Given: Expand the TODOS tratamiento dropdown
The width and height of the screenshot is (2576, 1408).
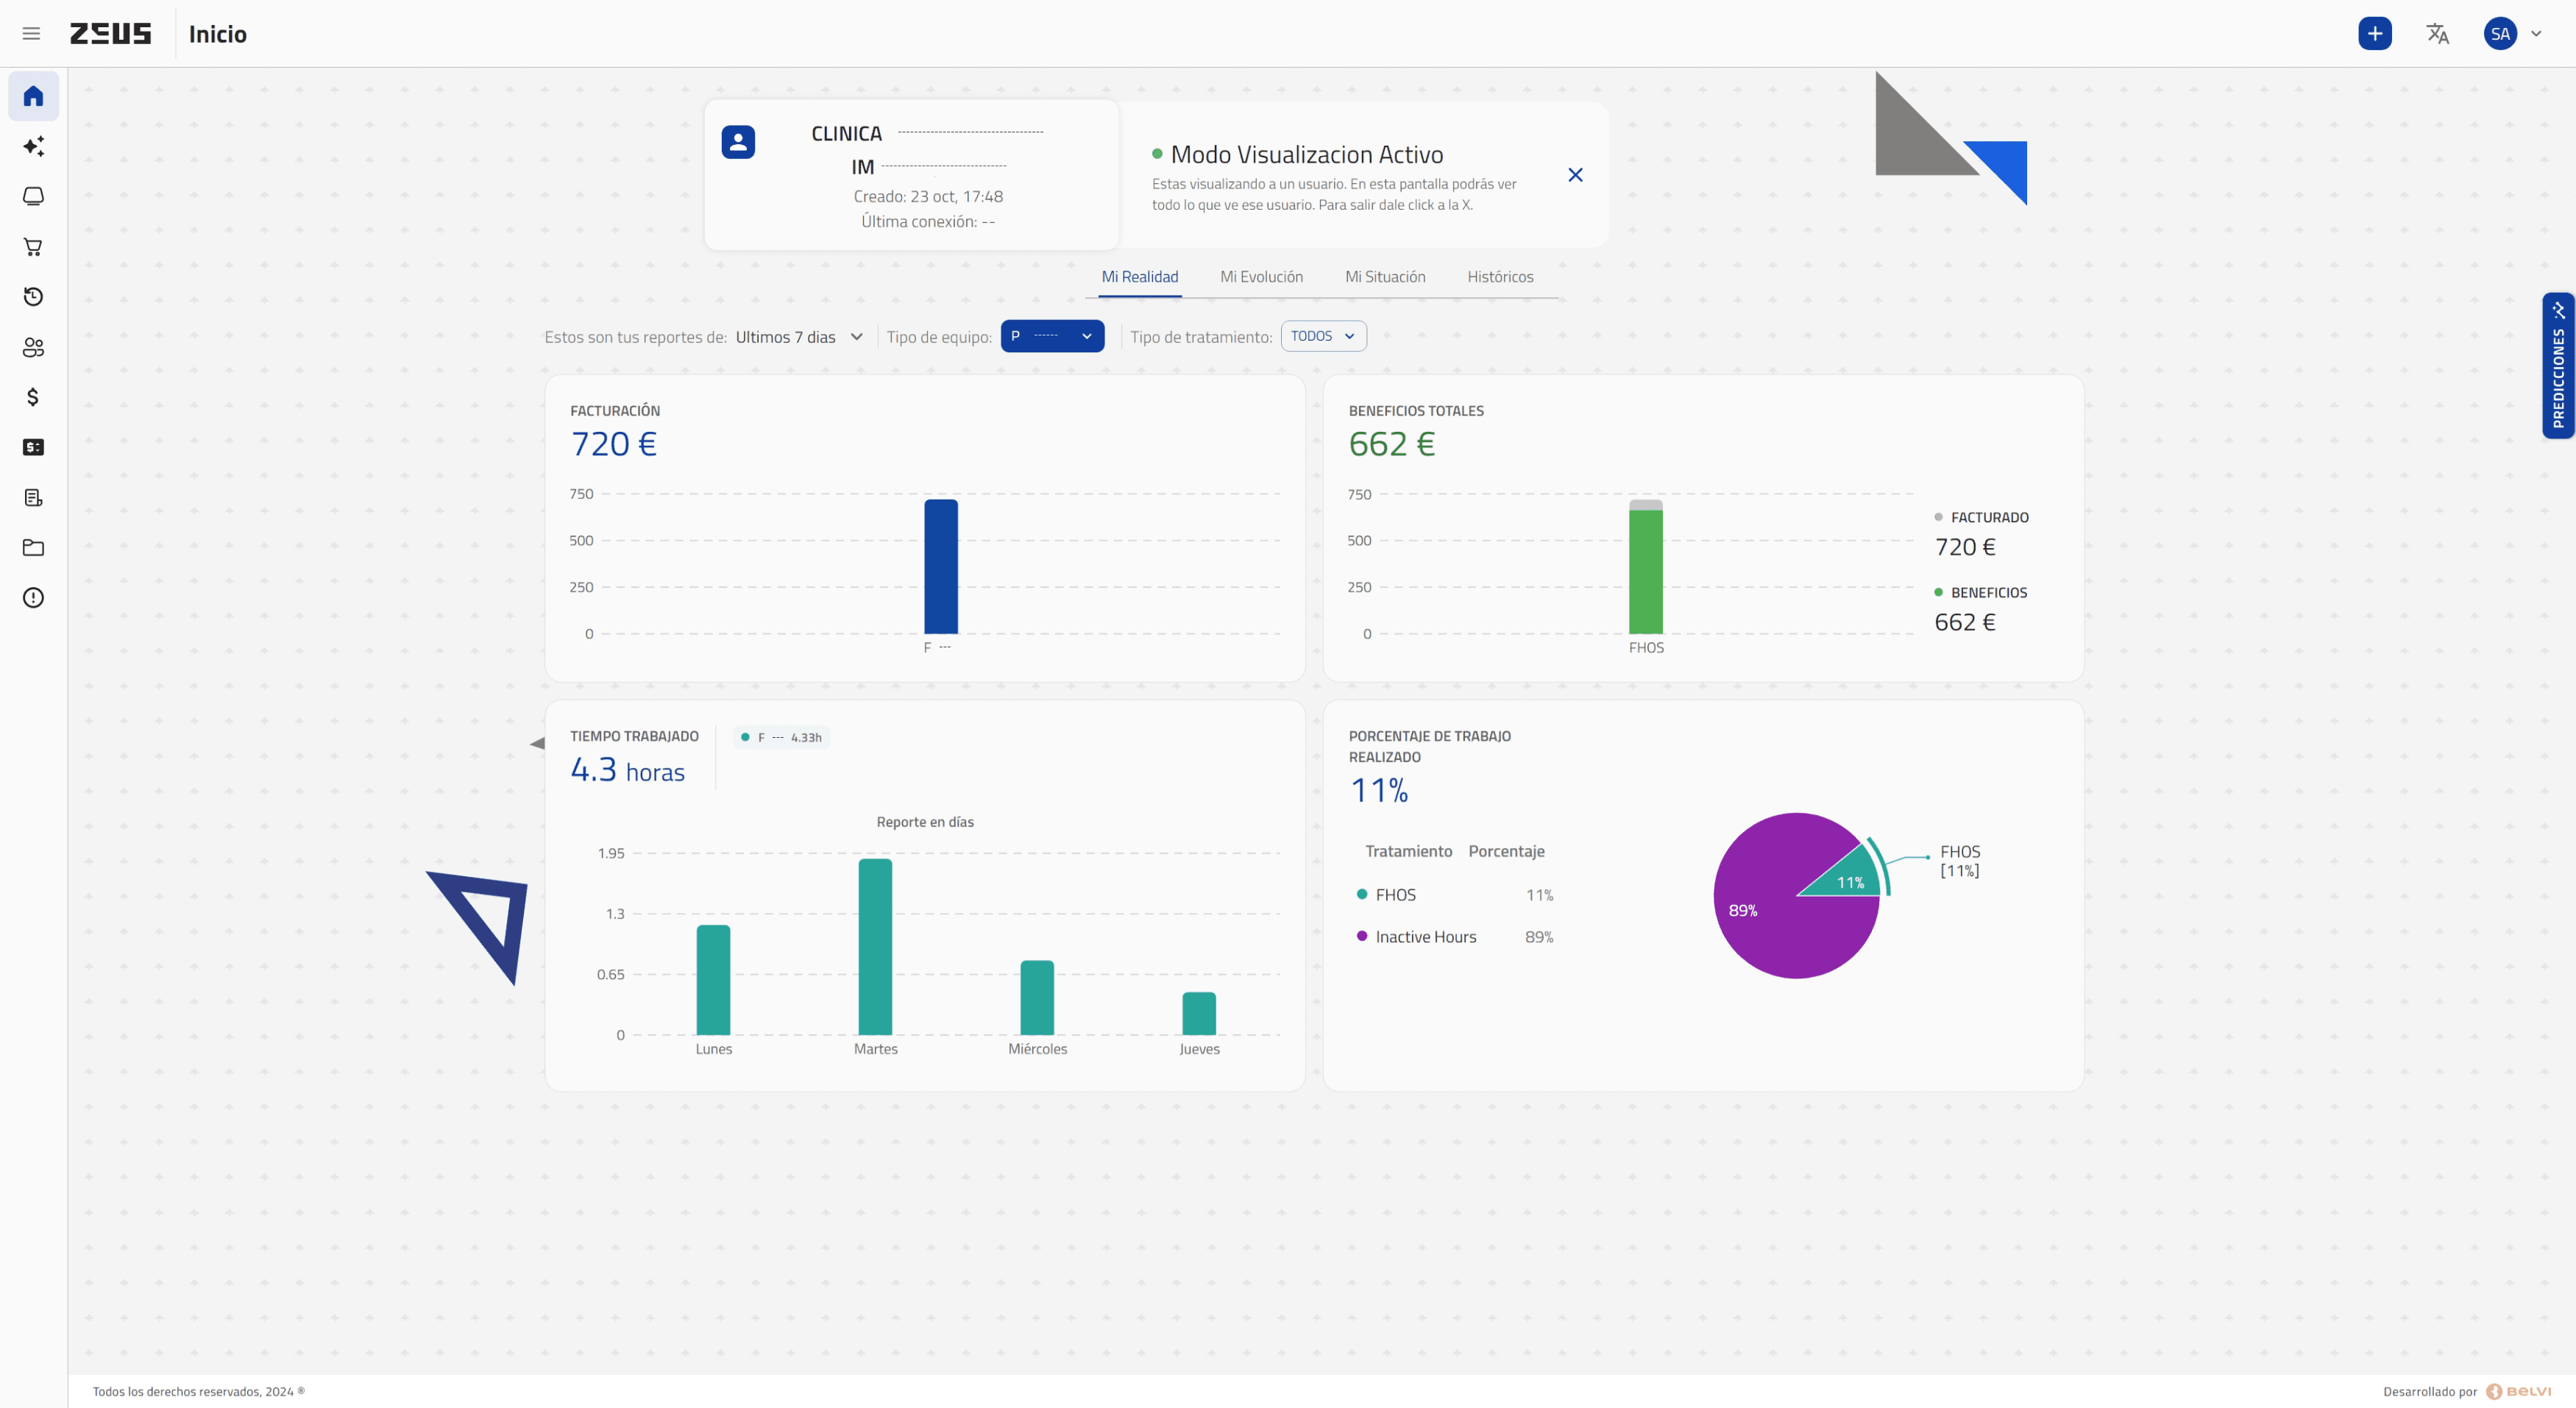Looking at the screenshot, I should click(1322, 336).
